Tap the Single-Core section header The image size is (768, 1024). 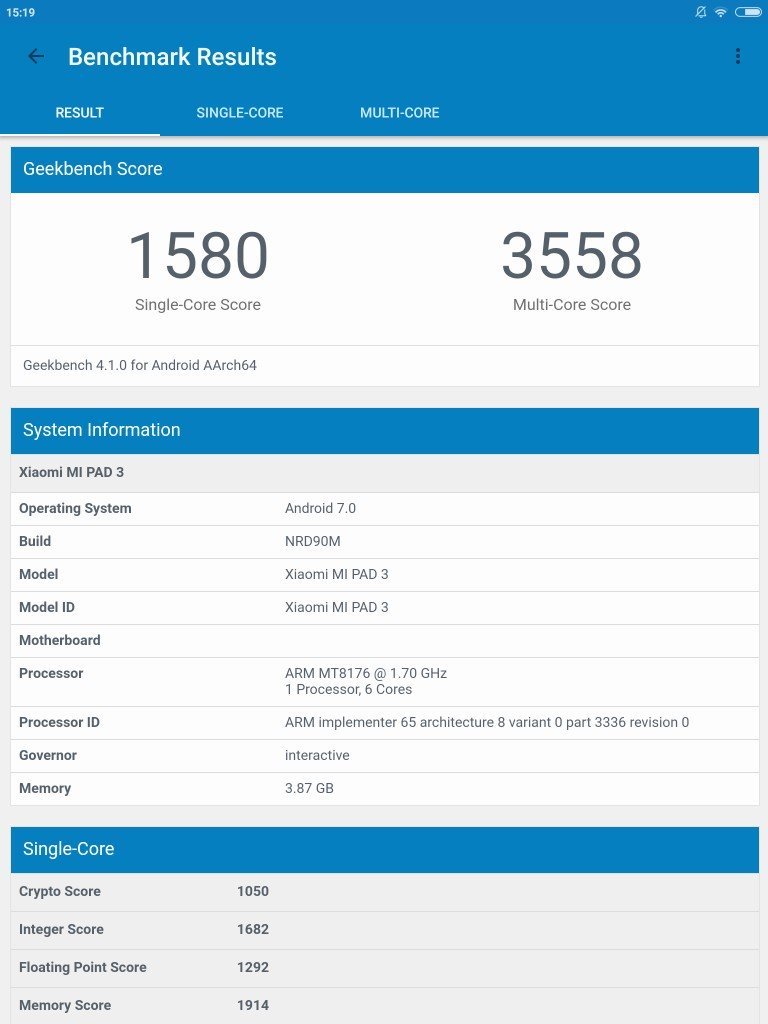(385, 849)
